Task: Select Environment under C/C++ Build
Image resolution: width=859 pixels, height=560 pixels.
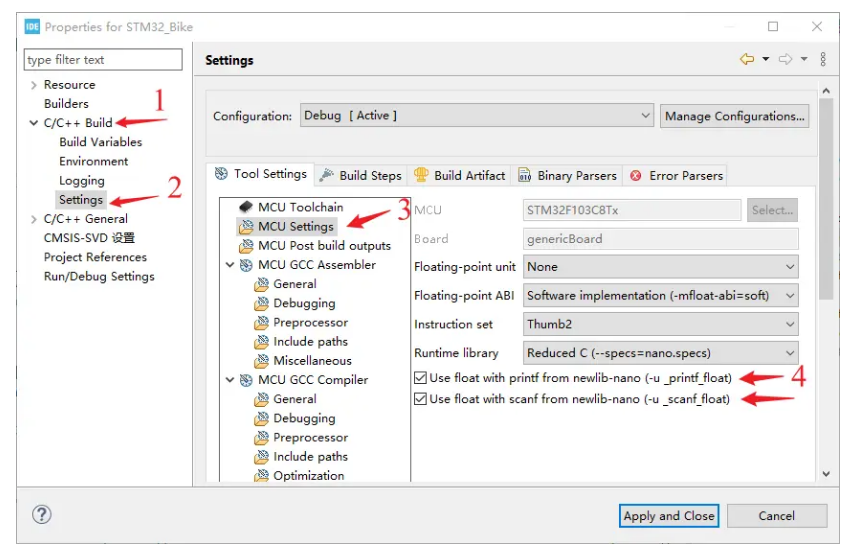Action: pyautogui.click(x=94, y=161)
